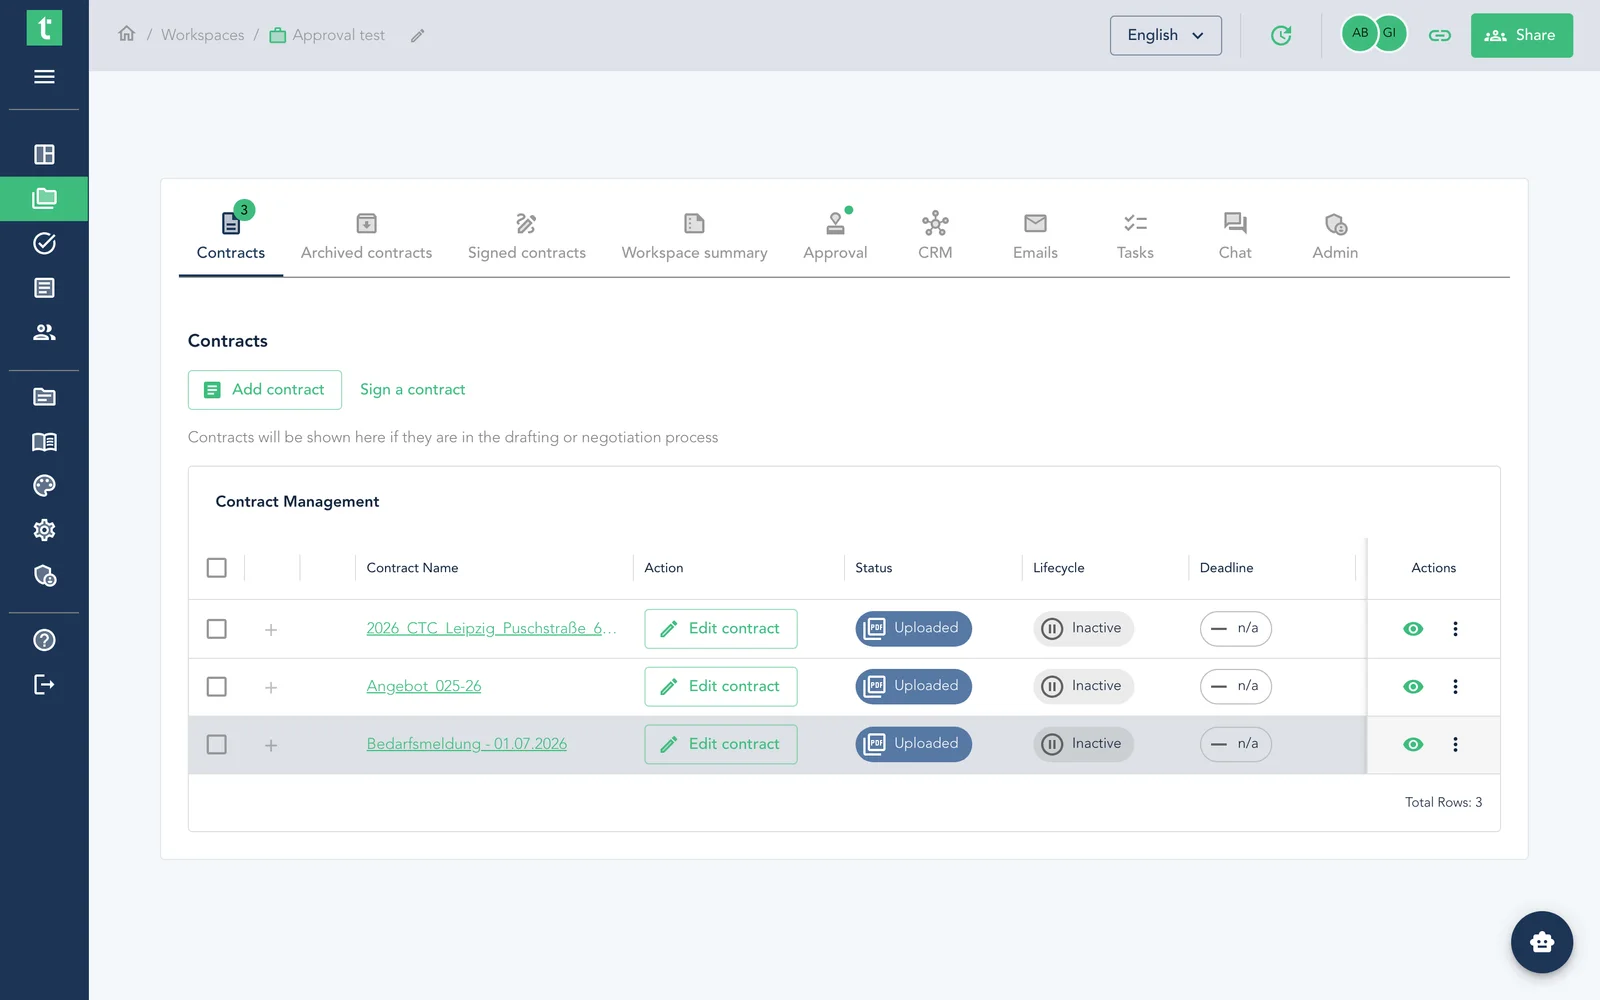1600x1000 pixels.
Task: Edit workspace name with pencil icon
Action: pos(418,35)
